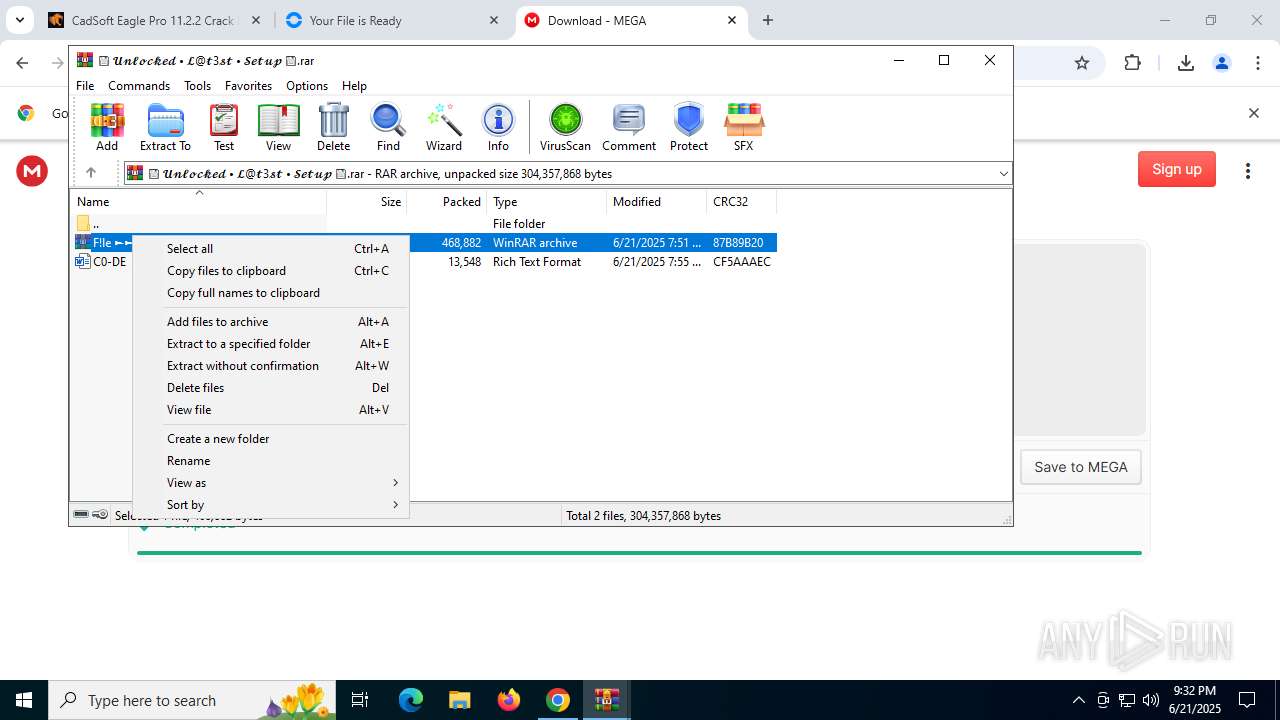Show hidden system tray icons
This screenshot has width=1280, height=720.
click(1078, 700)
